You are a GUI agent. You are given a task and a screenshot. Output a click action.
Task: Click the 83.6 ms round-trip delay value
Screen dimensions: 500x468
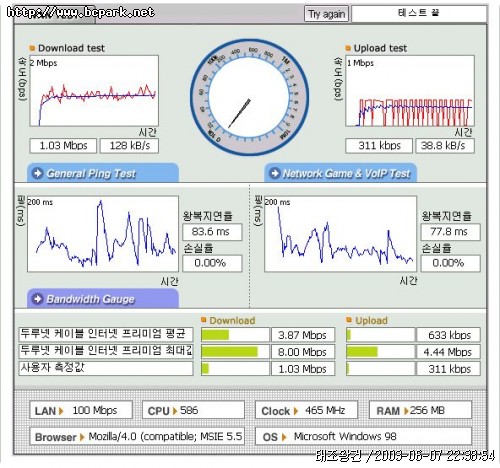212,232
